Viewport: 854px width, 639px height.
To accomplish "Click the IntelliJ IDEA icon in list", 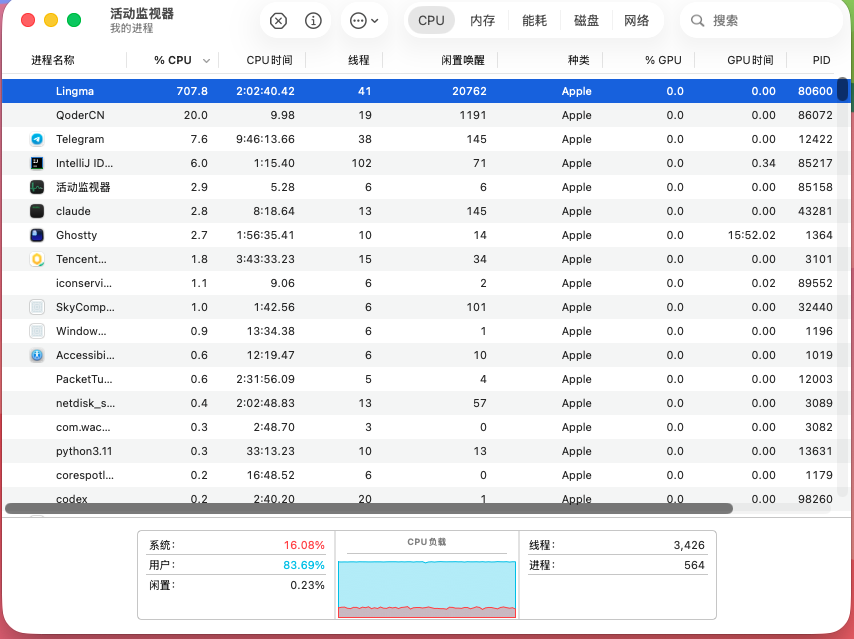I will (x=36, y=163).
